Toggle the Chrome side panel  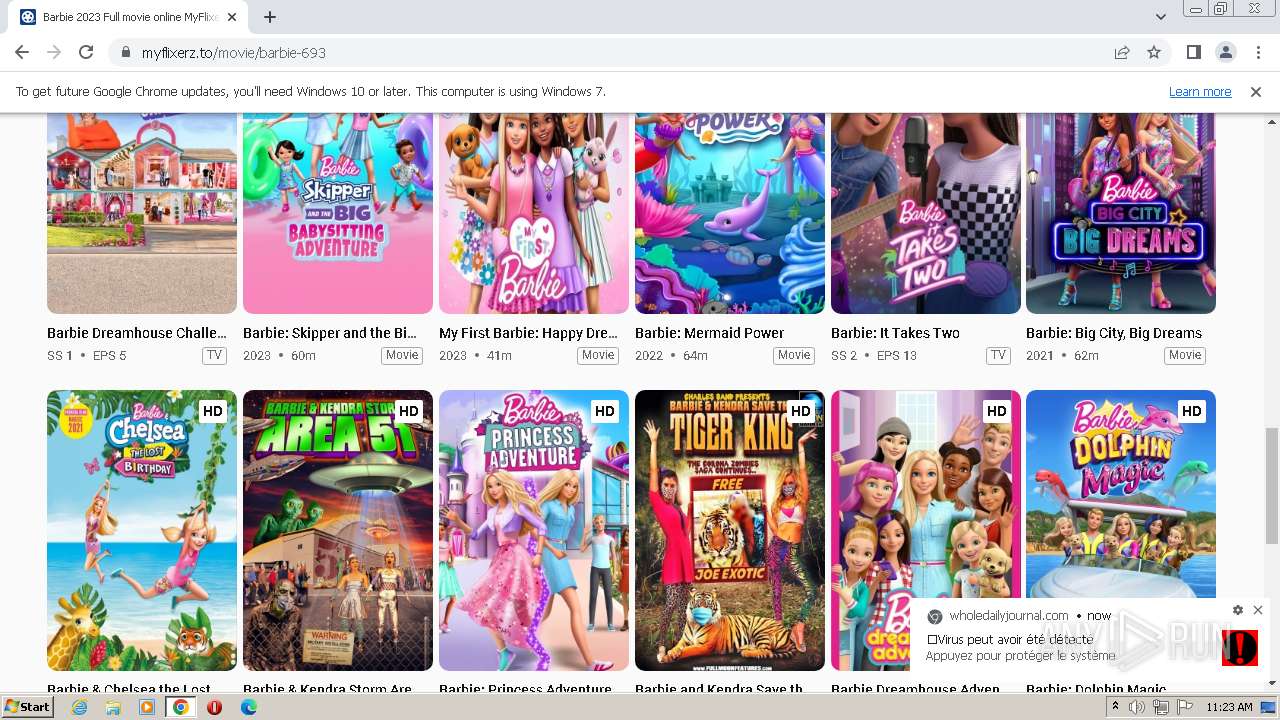1194,52
